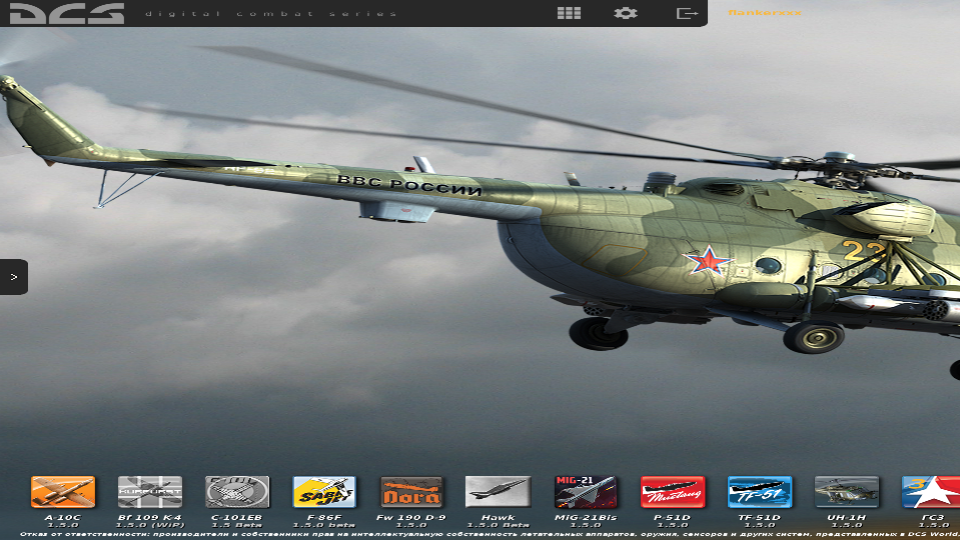Screen dimensions: 960x540
Task: Open the modules grid icon
Action: (569, 13)
